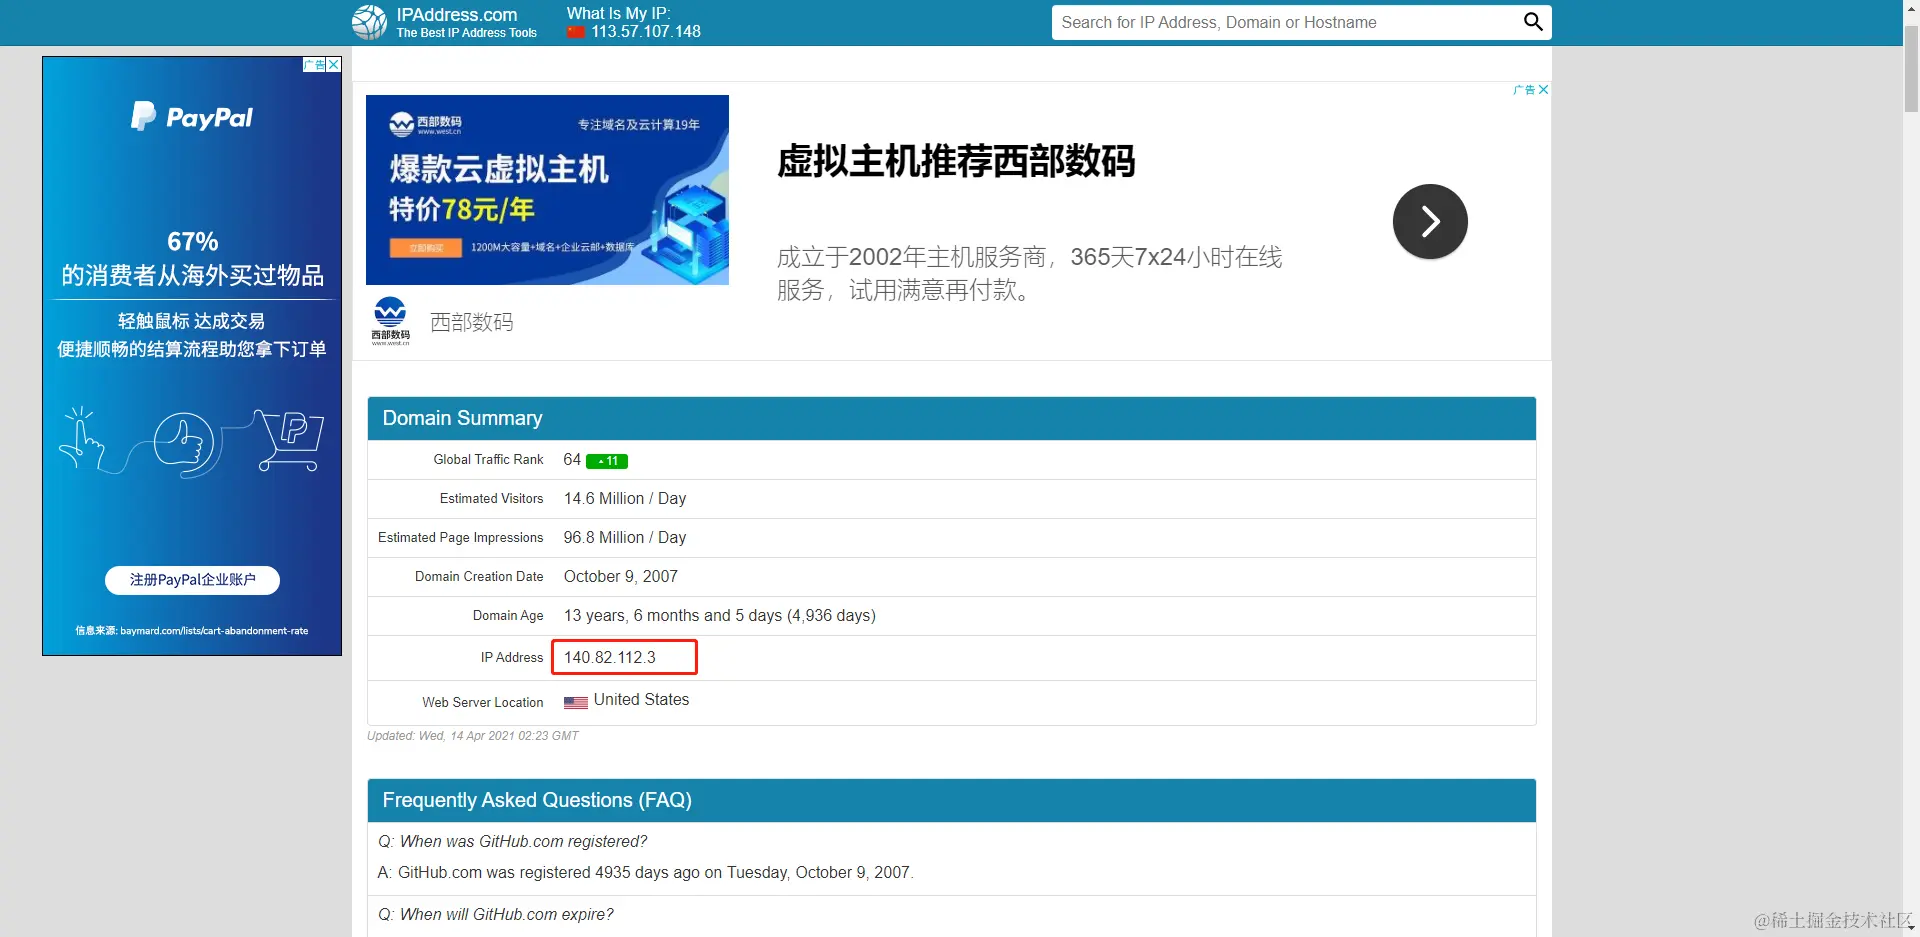
Task: Close the 西部数码 banner ad
Action: point(1544,90)
